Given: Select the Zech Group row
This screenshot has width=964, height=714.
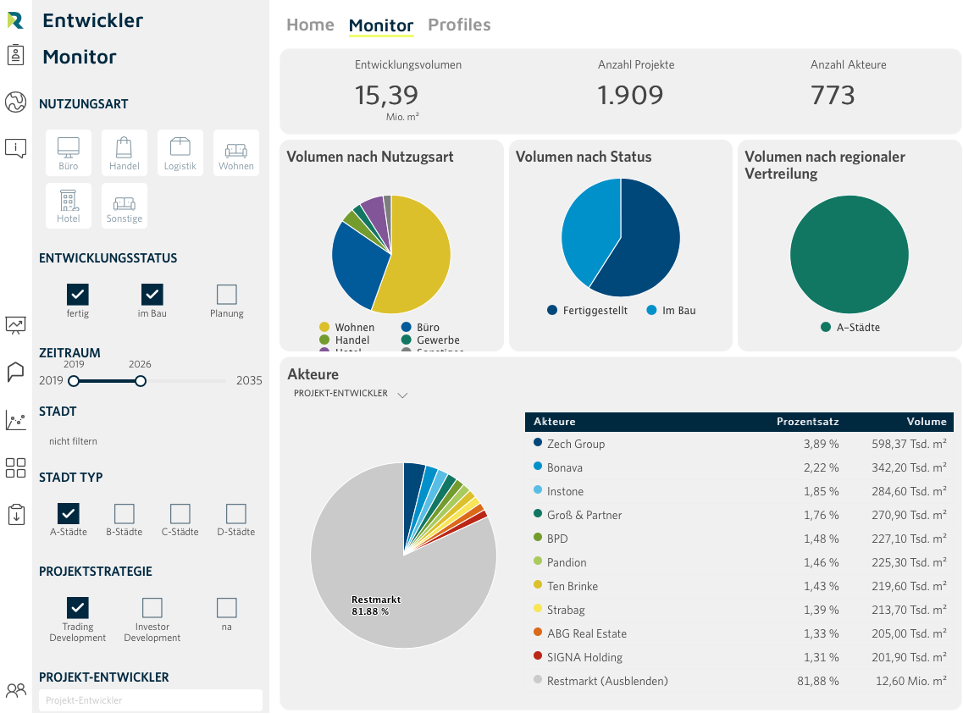Looking at the screenshot, I should [740, 444].
